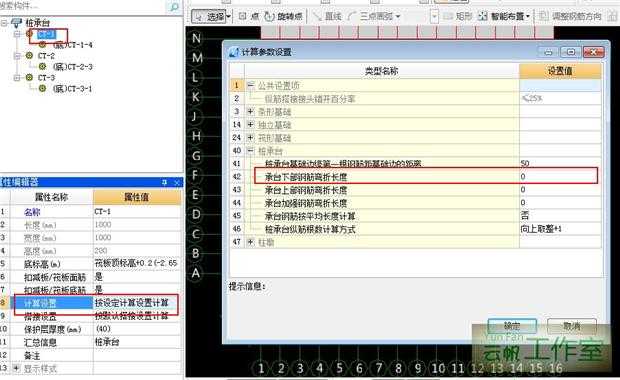Click the 取消 button in the dialog
This screenshot has width=620, height=380.
[x=572, y=326]
